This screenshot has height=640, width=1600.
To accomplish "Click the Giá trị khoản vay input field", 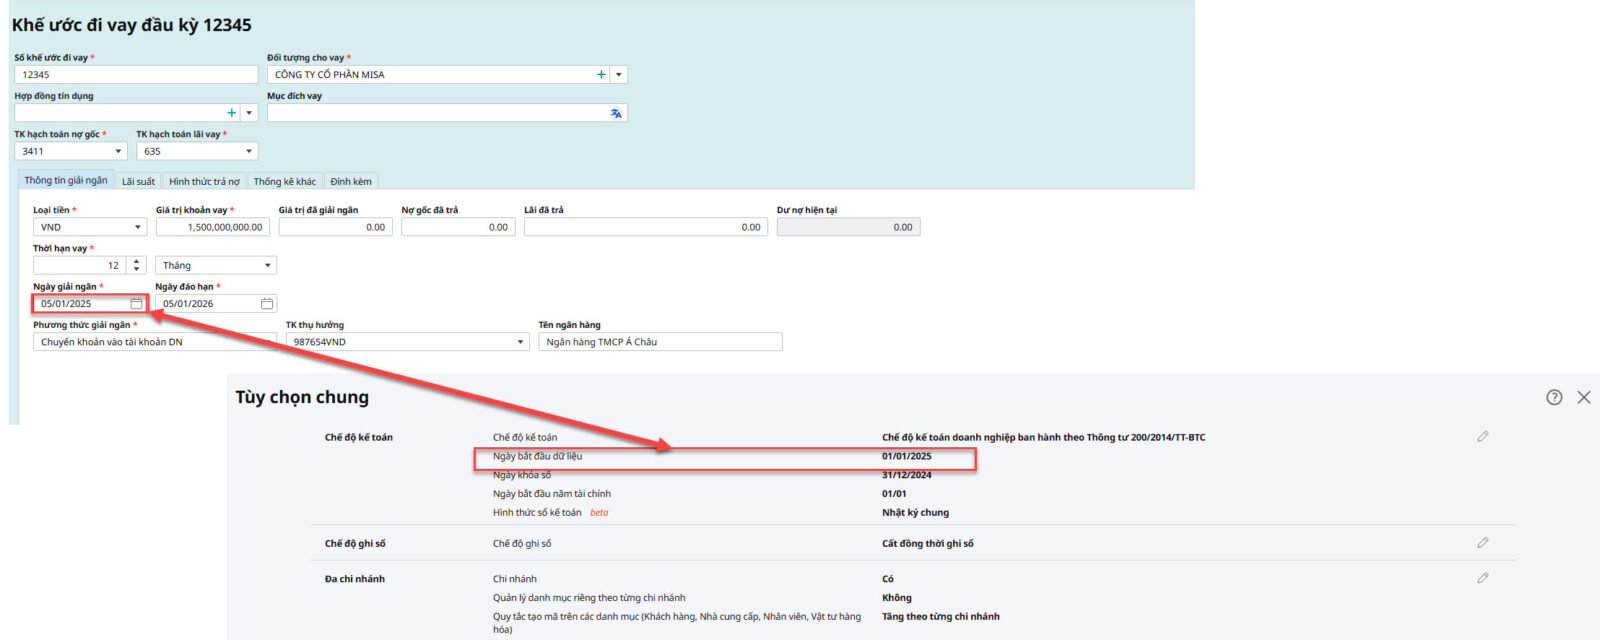I will click(x=210, y=228).
